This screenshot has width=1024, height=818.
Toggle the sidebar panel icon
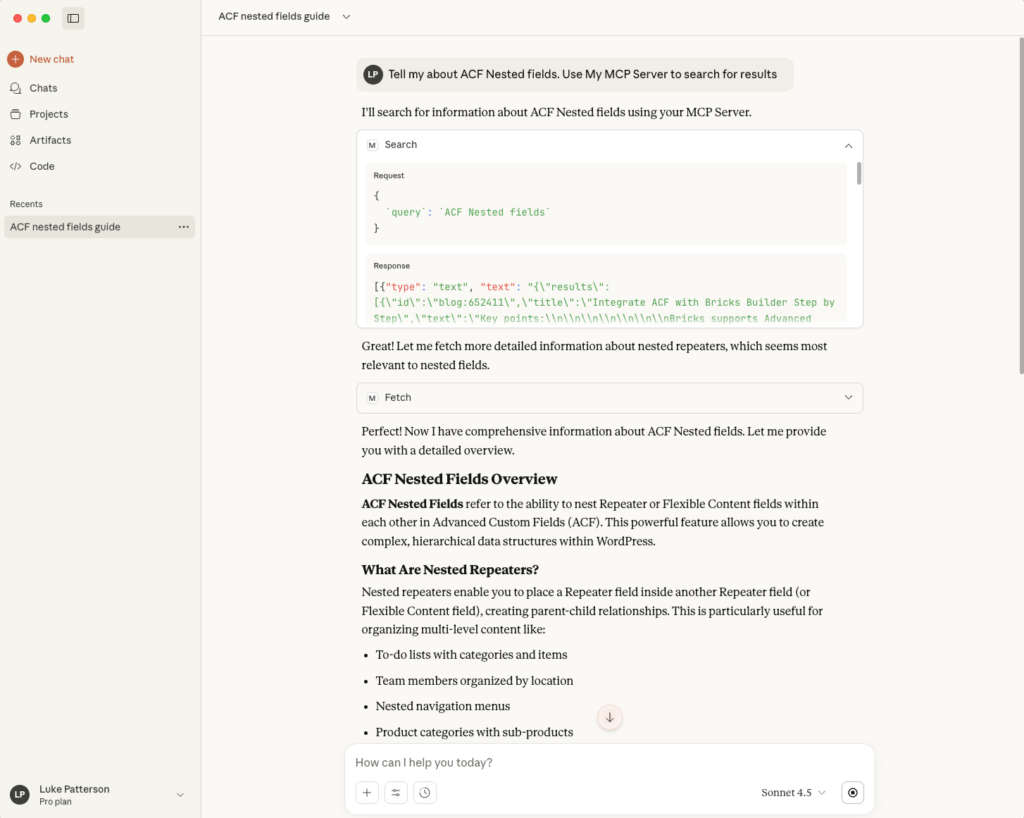coord(73,18)
